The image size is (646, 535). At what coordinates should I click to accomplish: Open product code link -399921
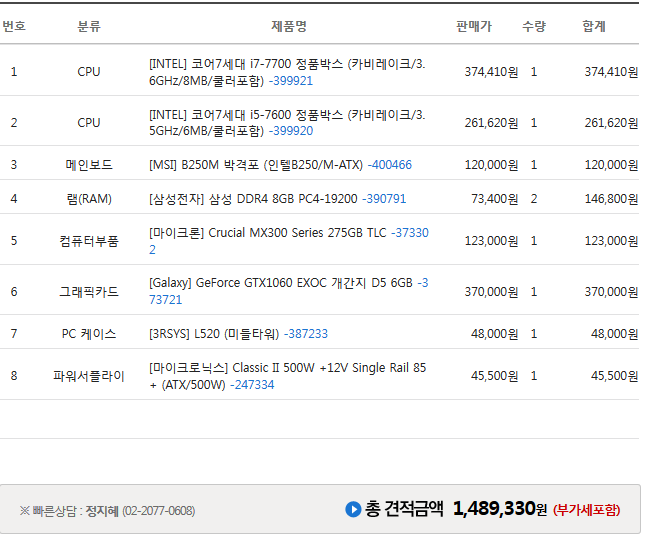coord(291,81)
